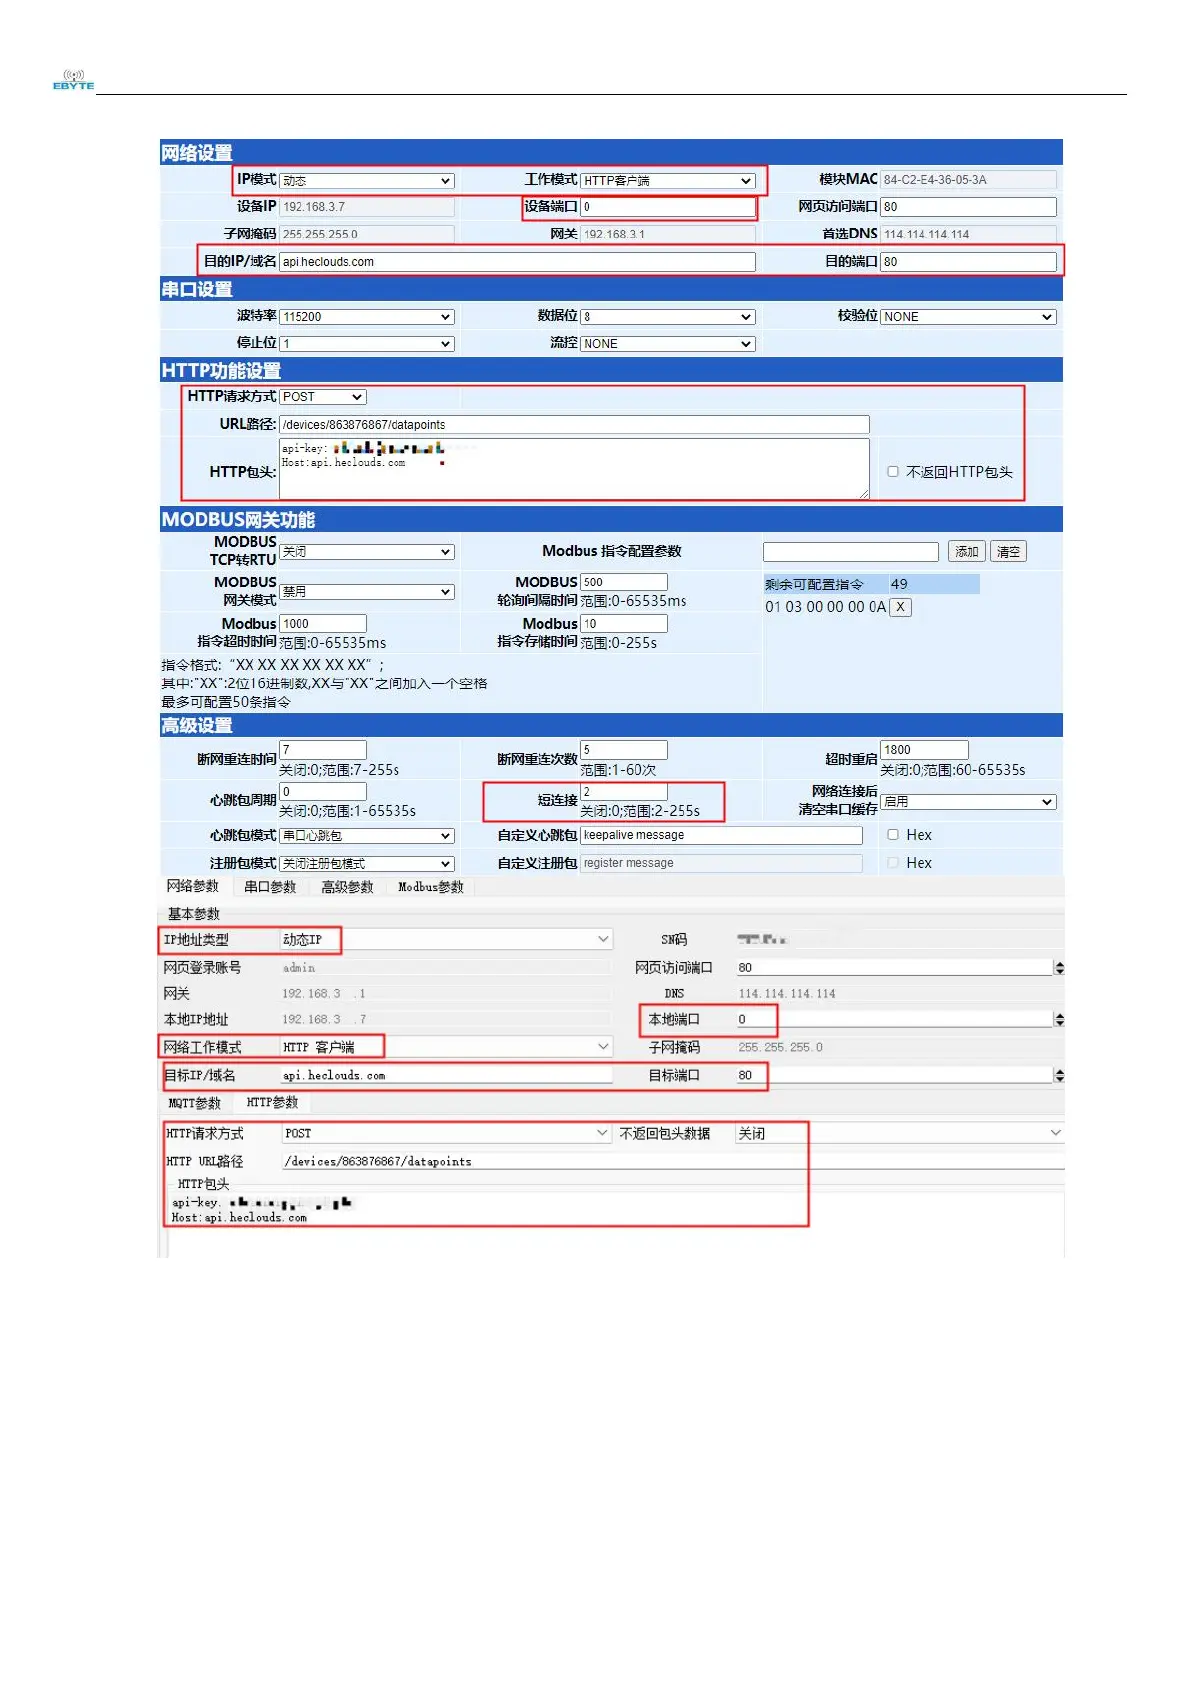Adjust the 网页访问端口 spinner in config tool
Screen dimensions: 1191x1684
1059,968
